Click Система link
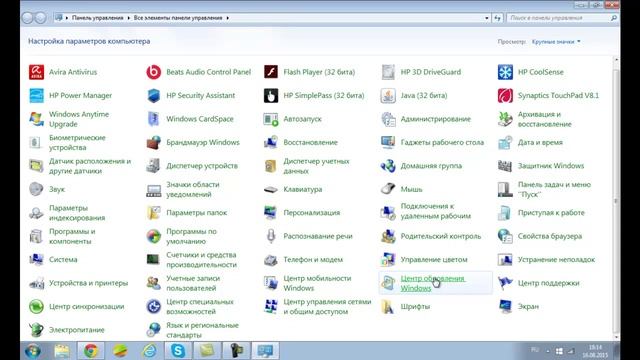The width and height of the screenshot is (640, 360). [63, 260]
